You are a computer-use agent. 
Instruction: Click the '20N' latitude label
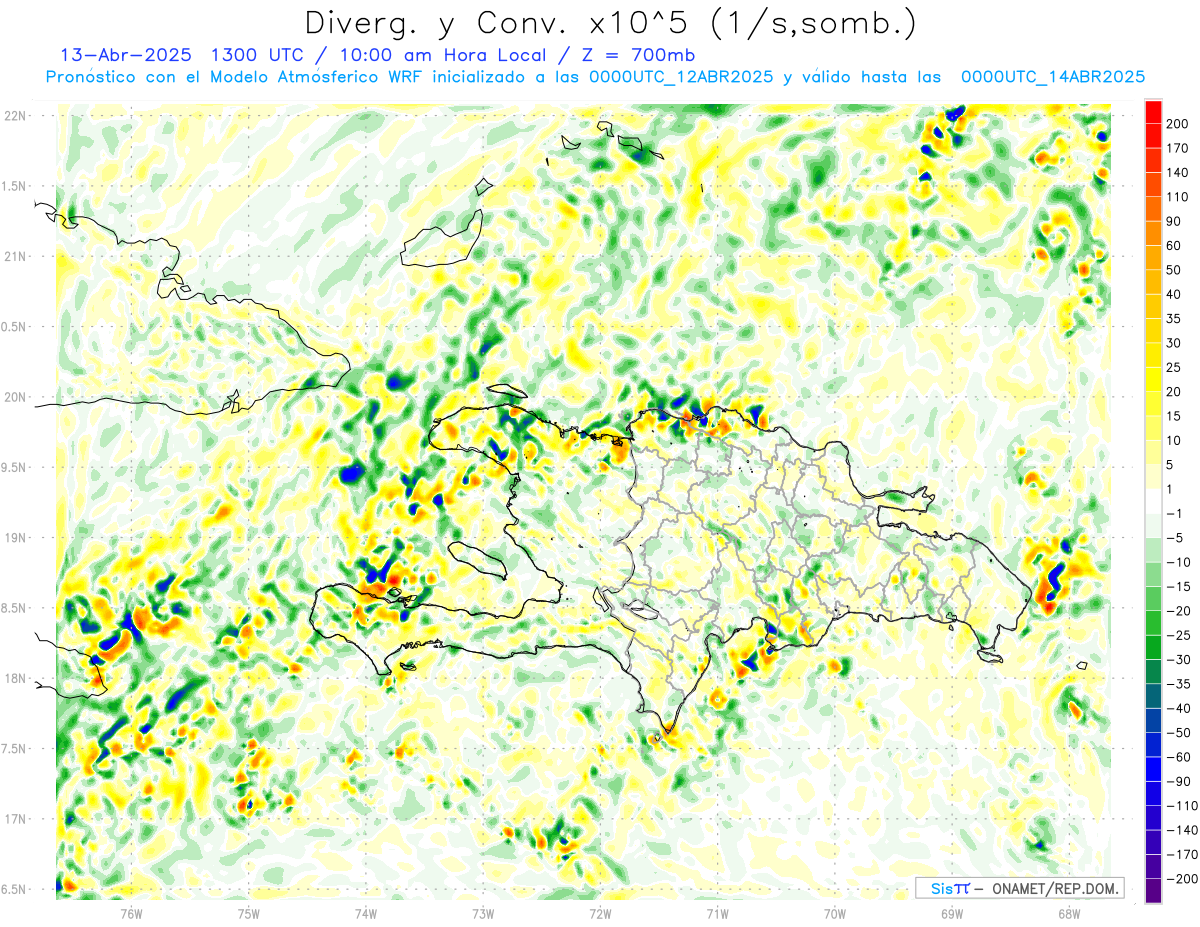click(15, 397)
